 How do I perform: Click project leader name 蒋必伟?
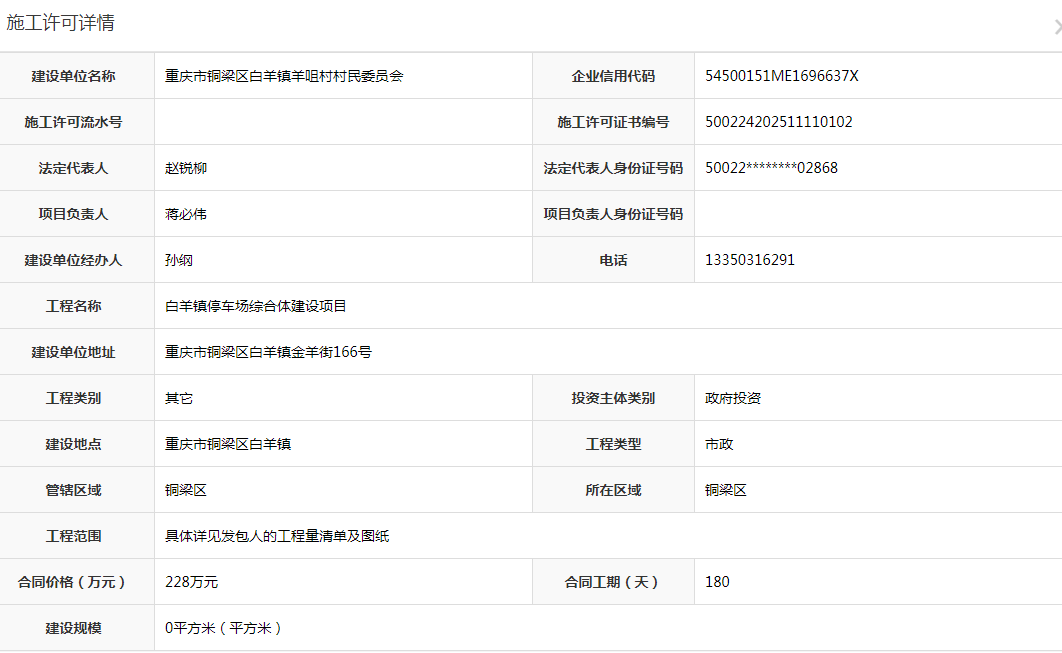tap(186, 214)
